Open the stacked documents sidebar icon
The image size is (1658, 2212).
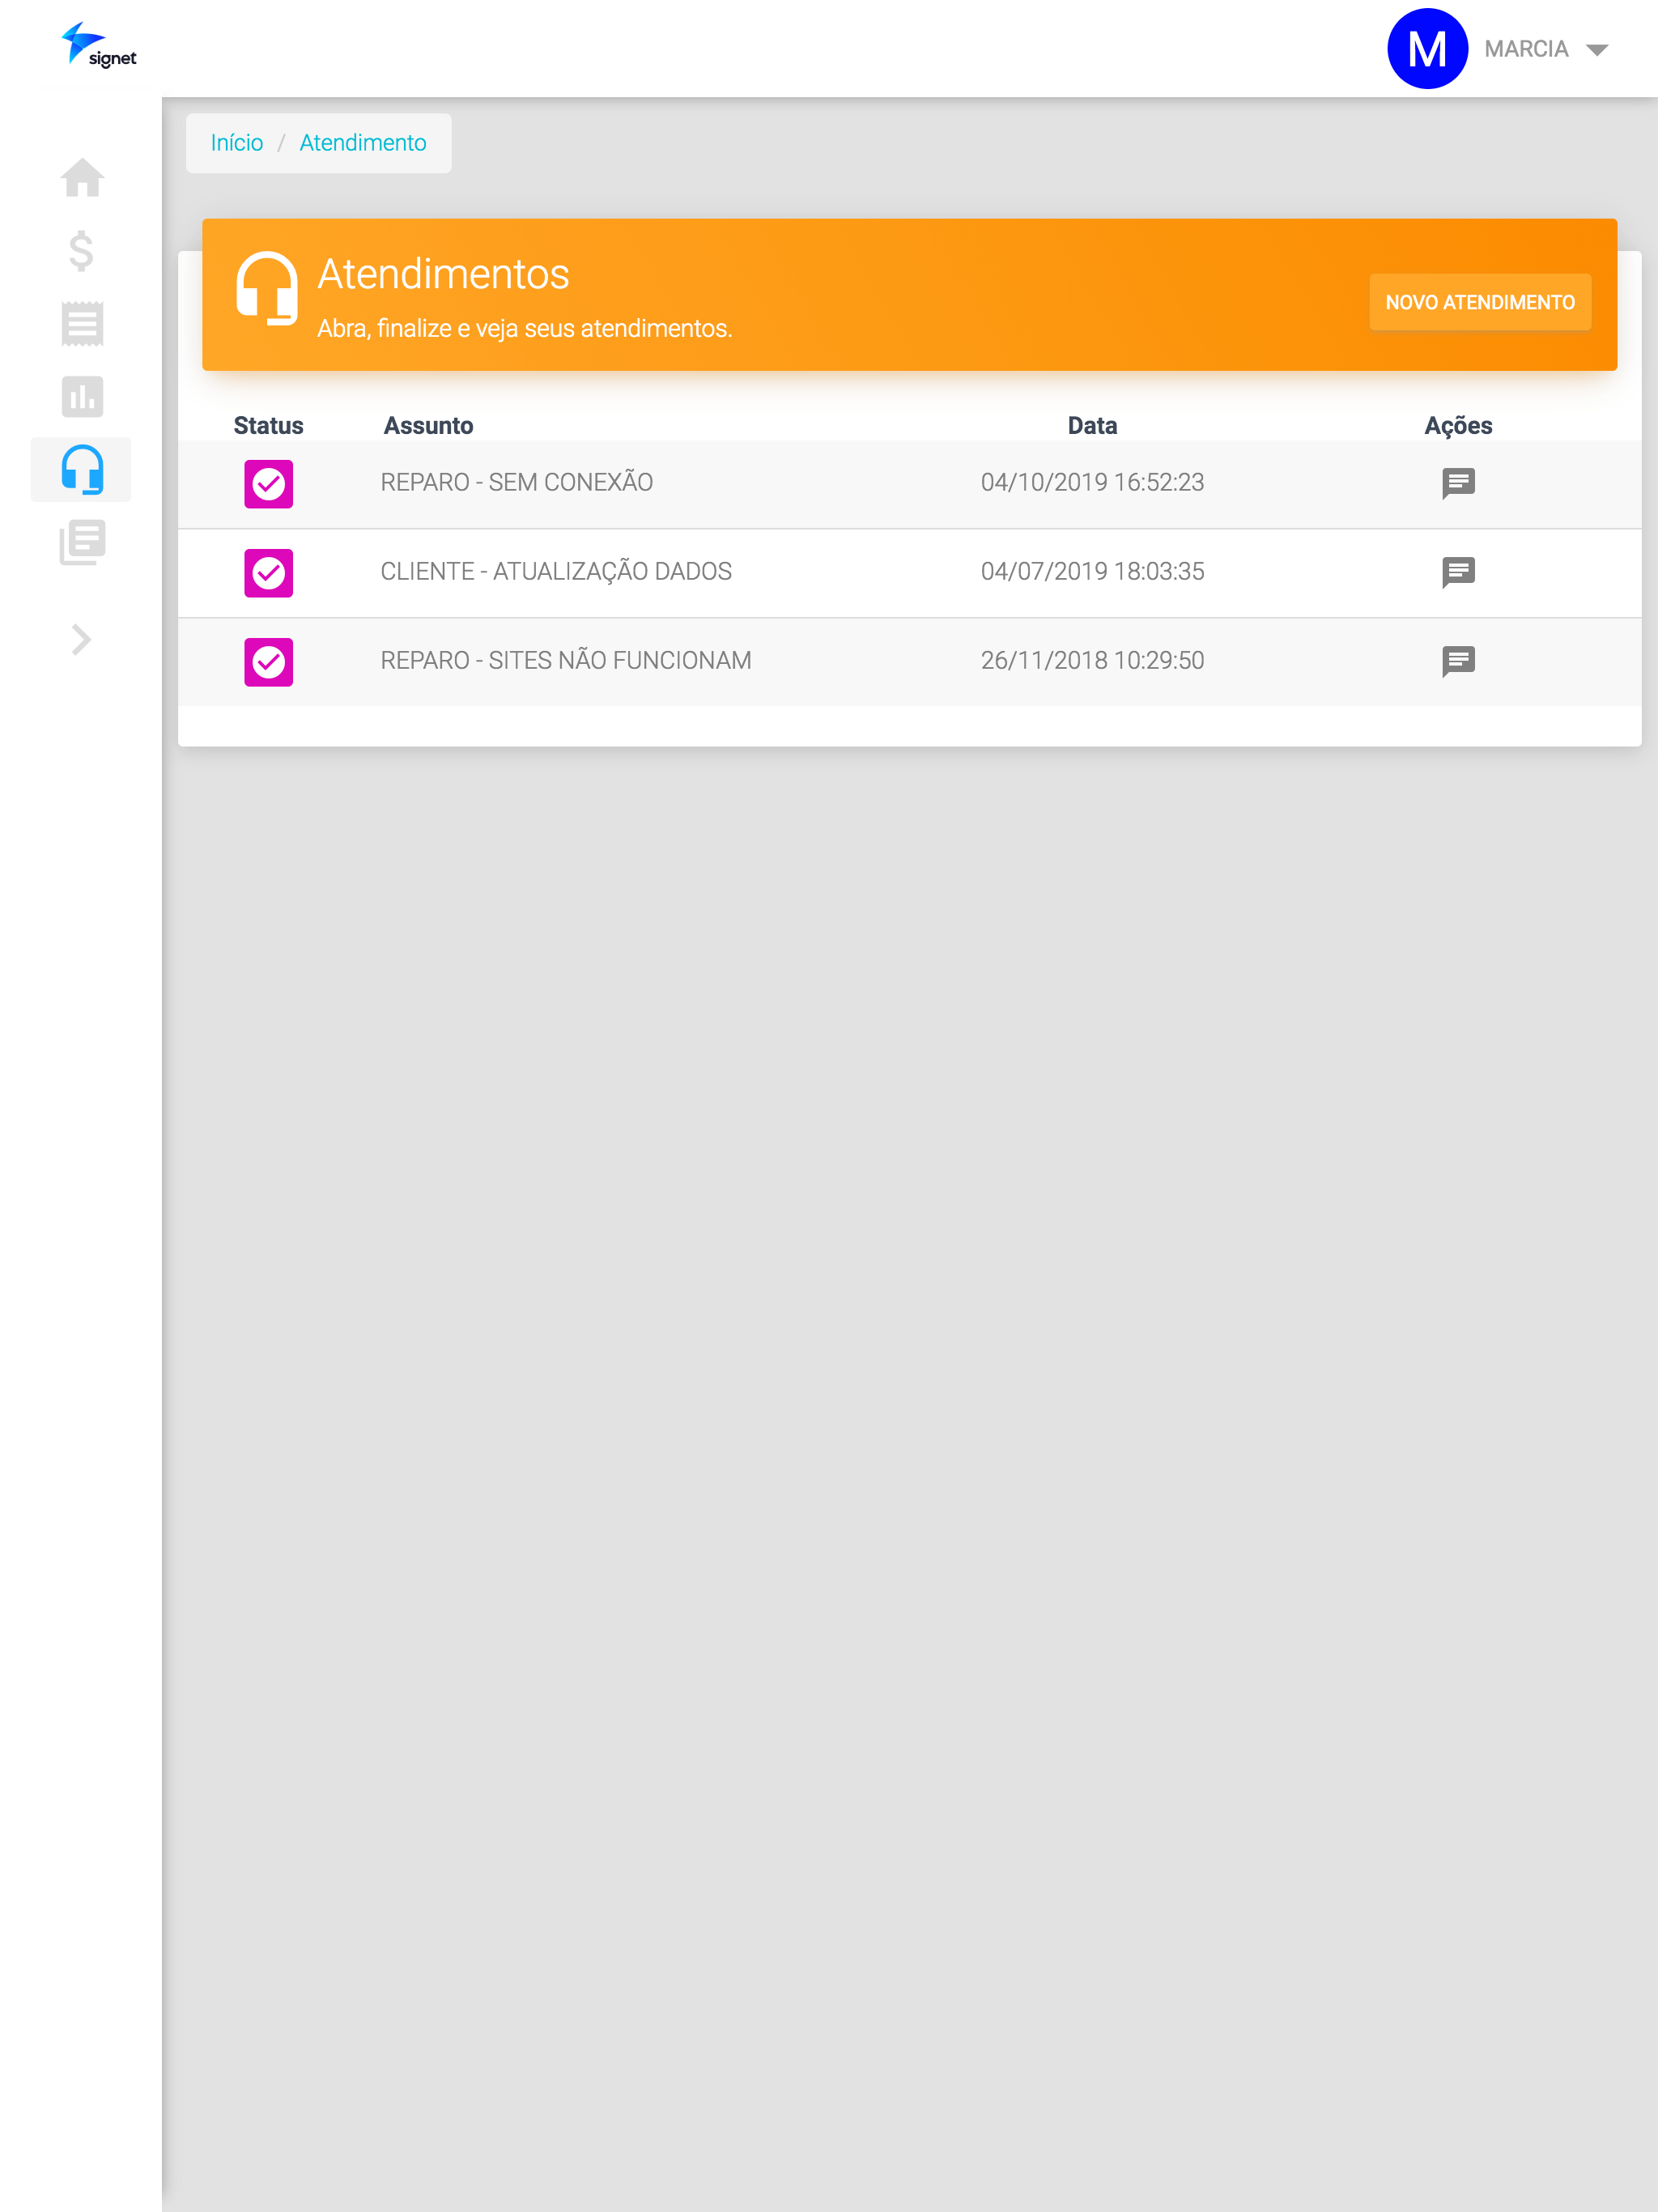coord(82,542)
